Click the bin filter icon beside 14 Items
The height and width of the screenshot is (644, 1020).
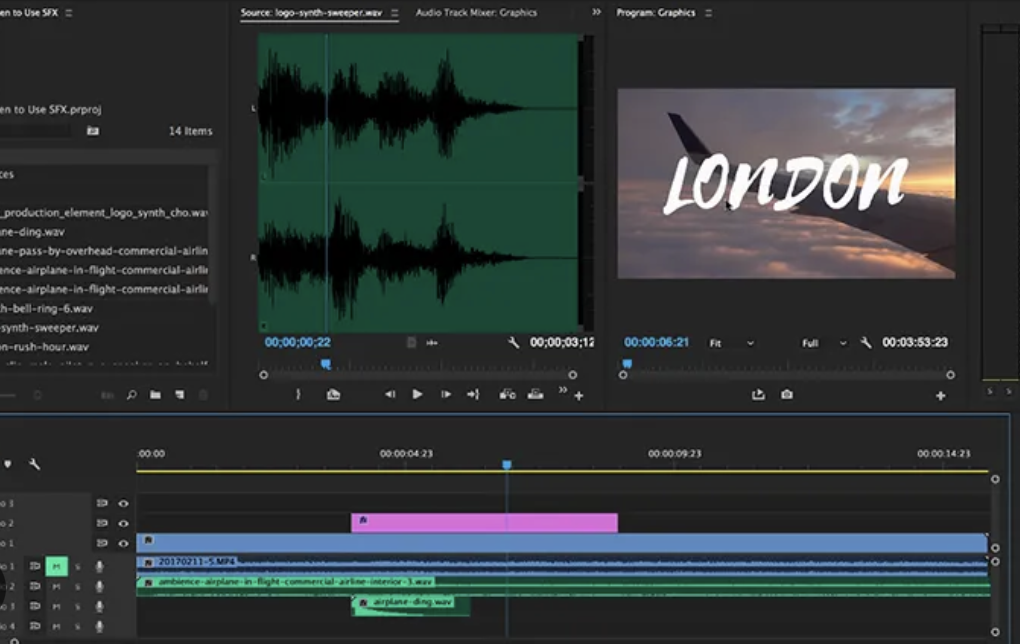coord(93,131)
